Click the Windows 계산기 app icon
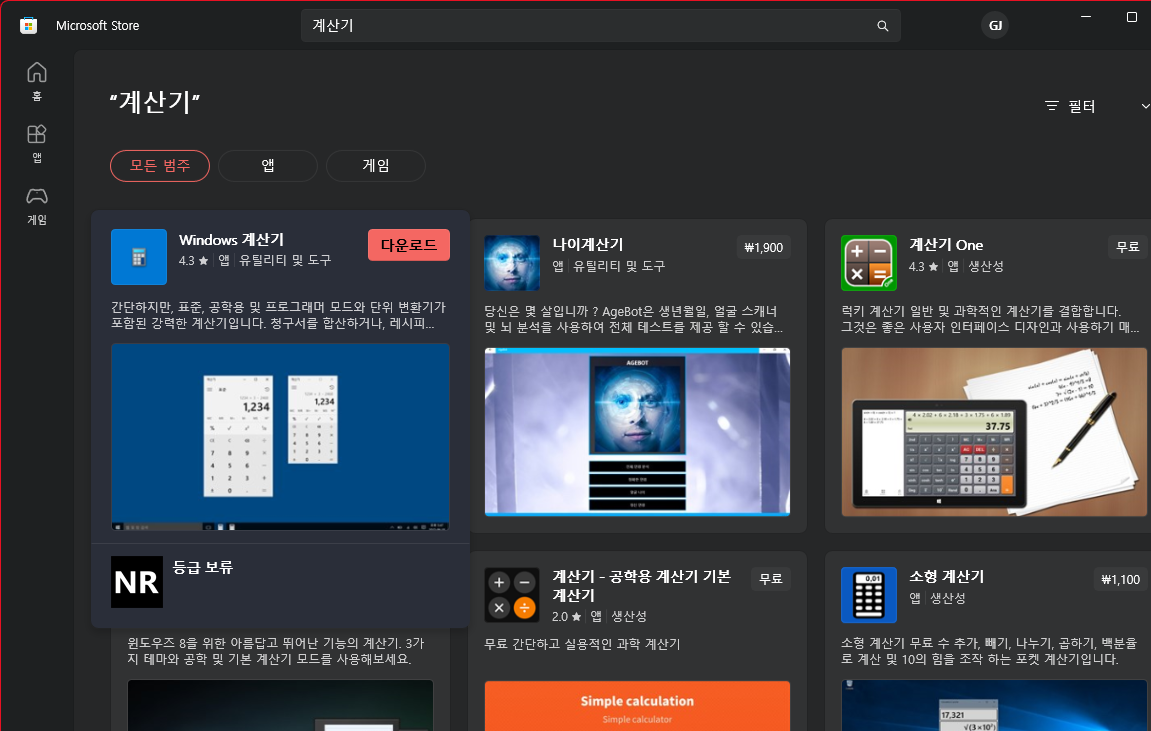Screen dimensions: 1151x731 coord(139,257)
